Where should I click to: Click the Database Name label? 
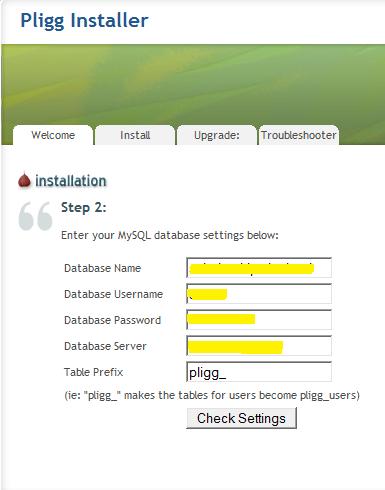pos(103,268)
